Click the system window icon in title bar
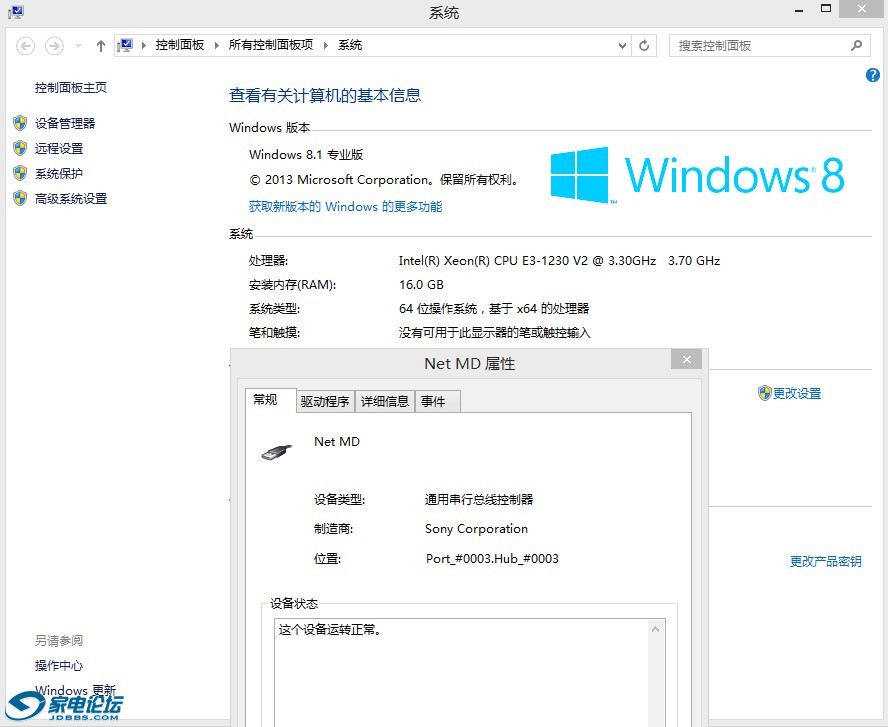The image size is (888, 727). [16, 11]
